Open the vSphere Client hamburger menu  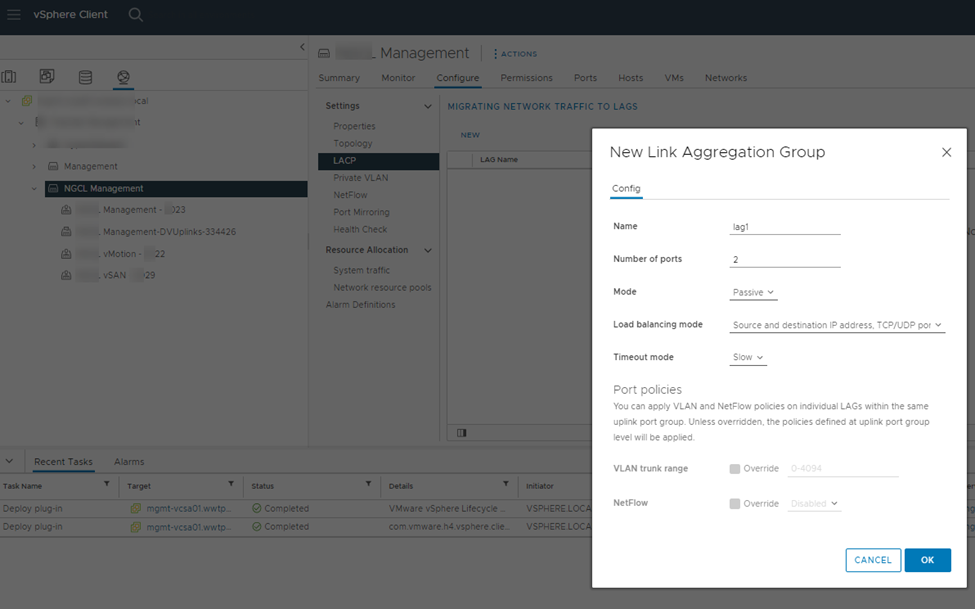14,15
